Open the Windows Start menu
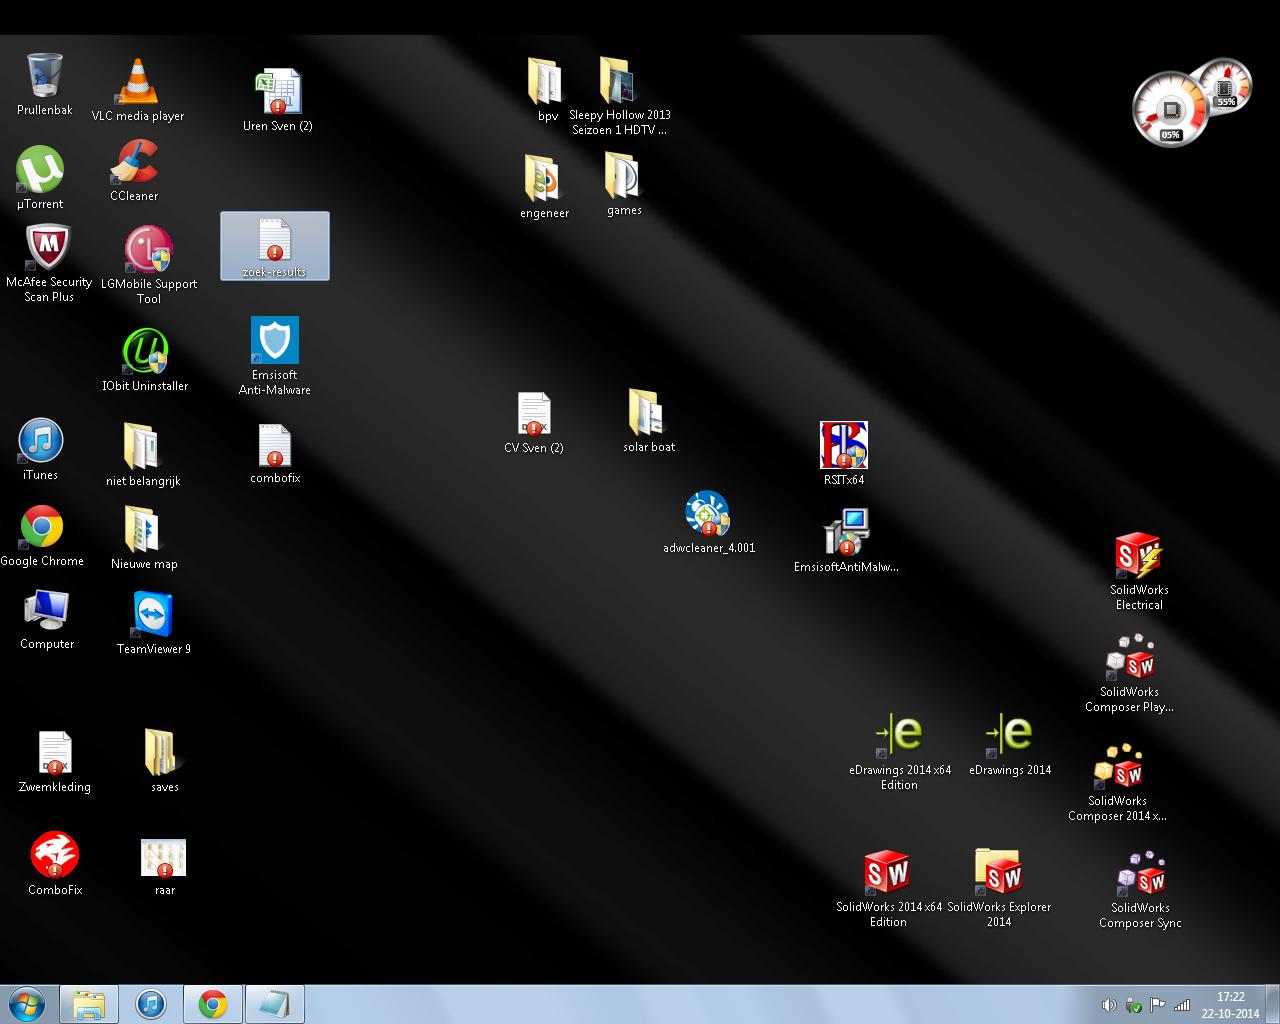 pos(27,1004)
